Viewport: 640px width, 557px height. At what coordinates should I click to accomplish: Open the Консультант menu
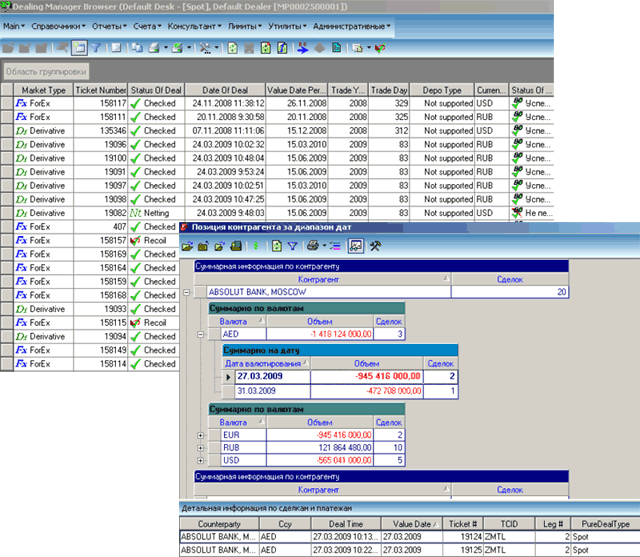194,26
